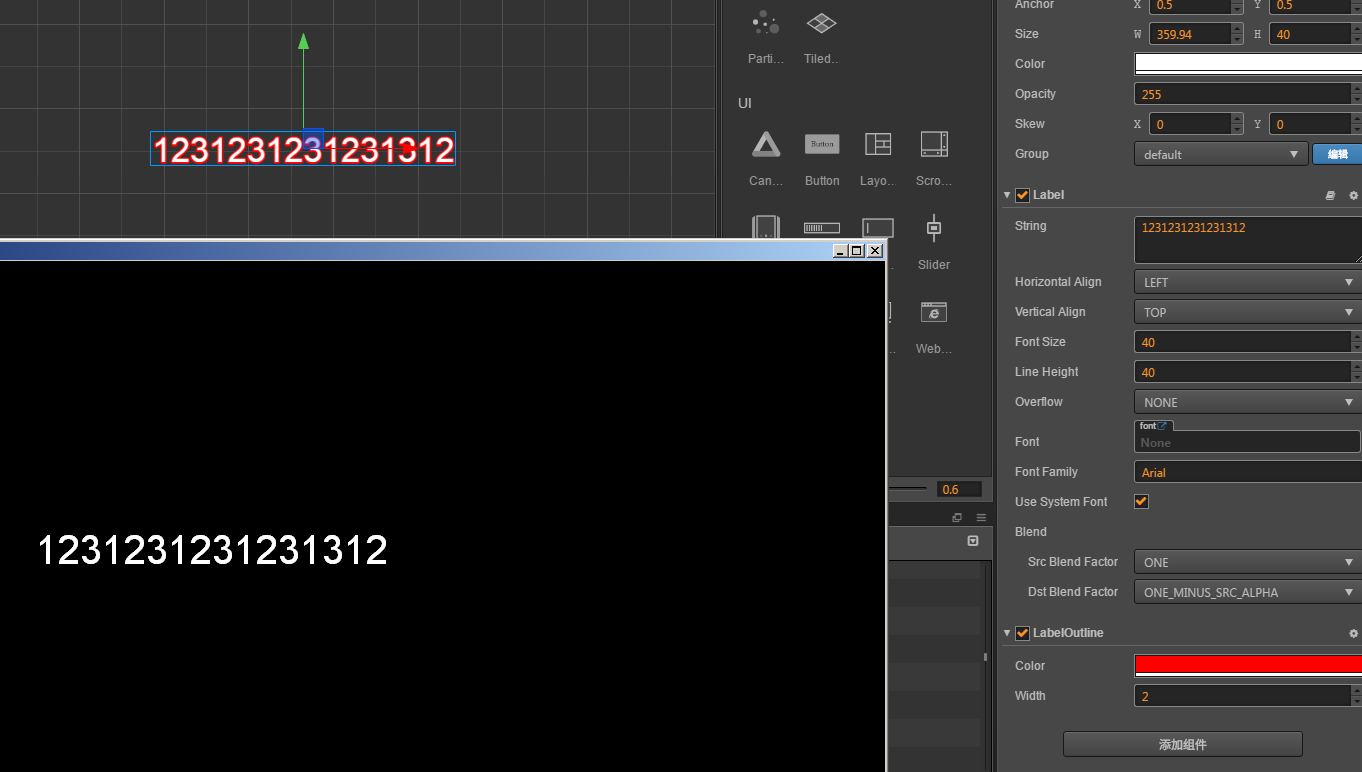Click the Opacity property label
The image size is (1362, 772).
(1035, 94)
